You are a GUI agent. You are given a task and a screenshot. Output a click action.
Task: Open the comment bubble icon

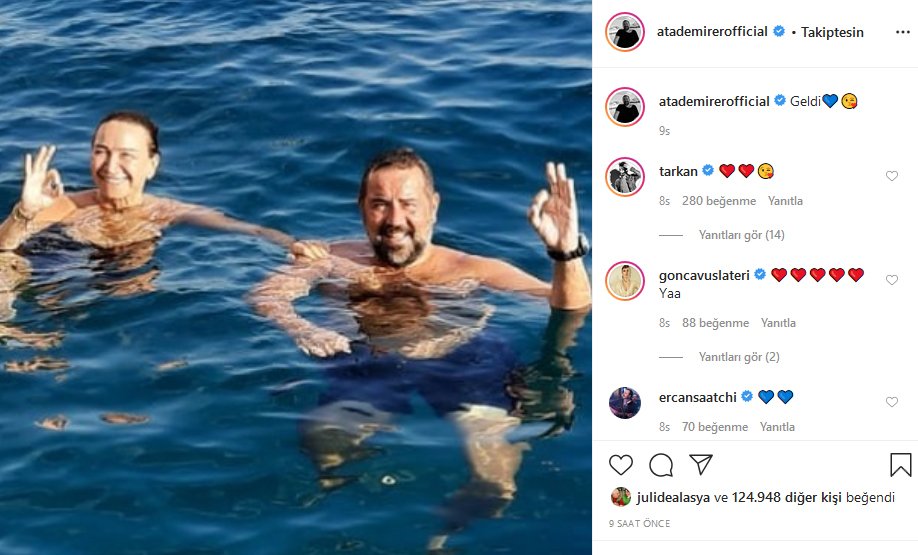[661, 465]
